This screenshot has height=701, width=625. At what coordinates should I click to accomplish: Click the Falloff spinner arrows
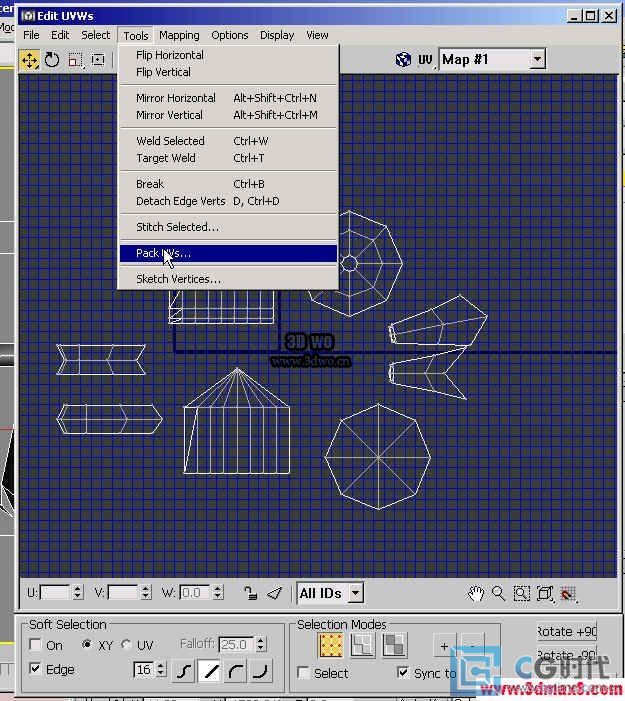pyautogui.click(x=261, y=644)
